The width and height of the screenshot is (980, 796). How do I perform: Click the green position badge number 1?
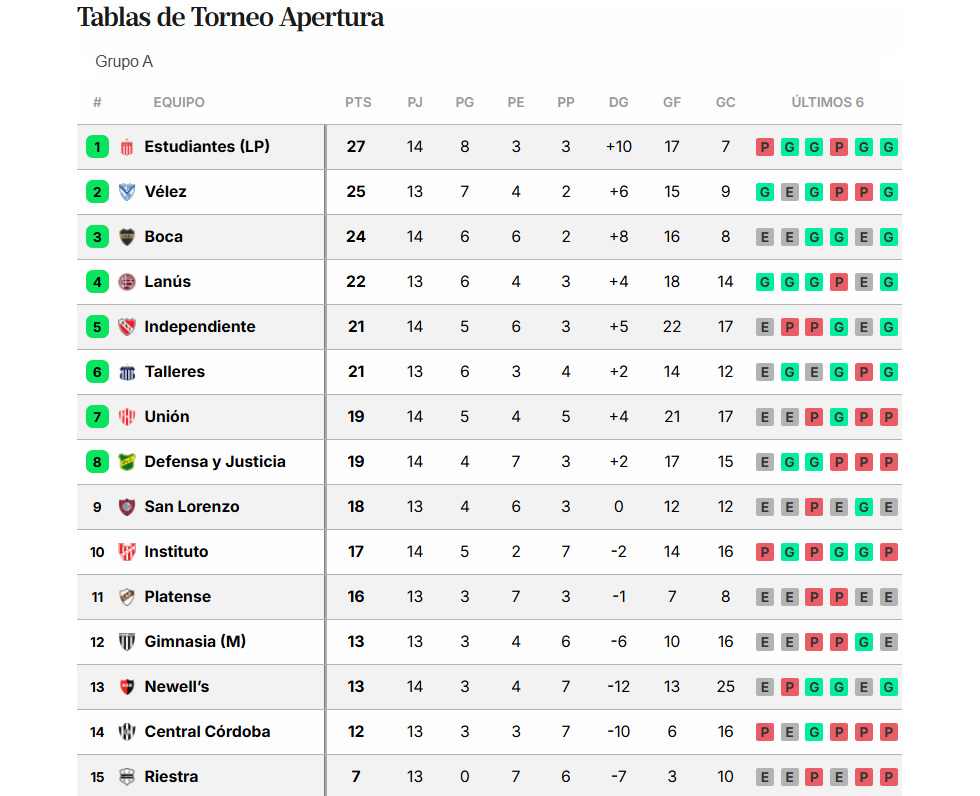click(x=97, y=147)
